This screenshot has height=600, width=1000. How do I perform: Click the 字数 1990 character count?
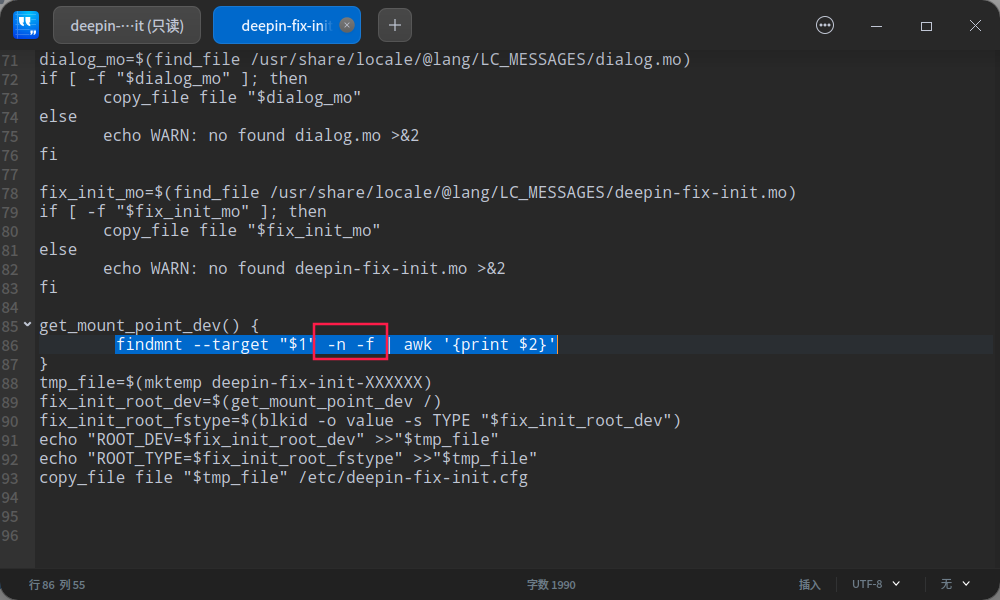pos(551,585)
